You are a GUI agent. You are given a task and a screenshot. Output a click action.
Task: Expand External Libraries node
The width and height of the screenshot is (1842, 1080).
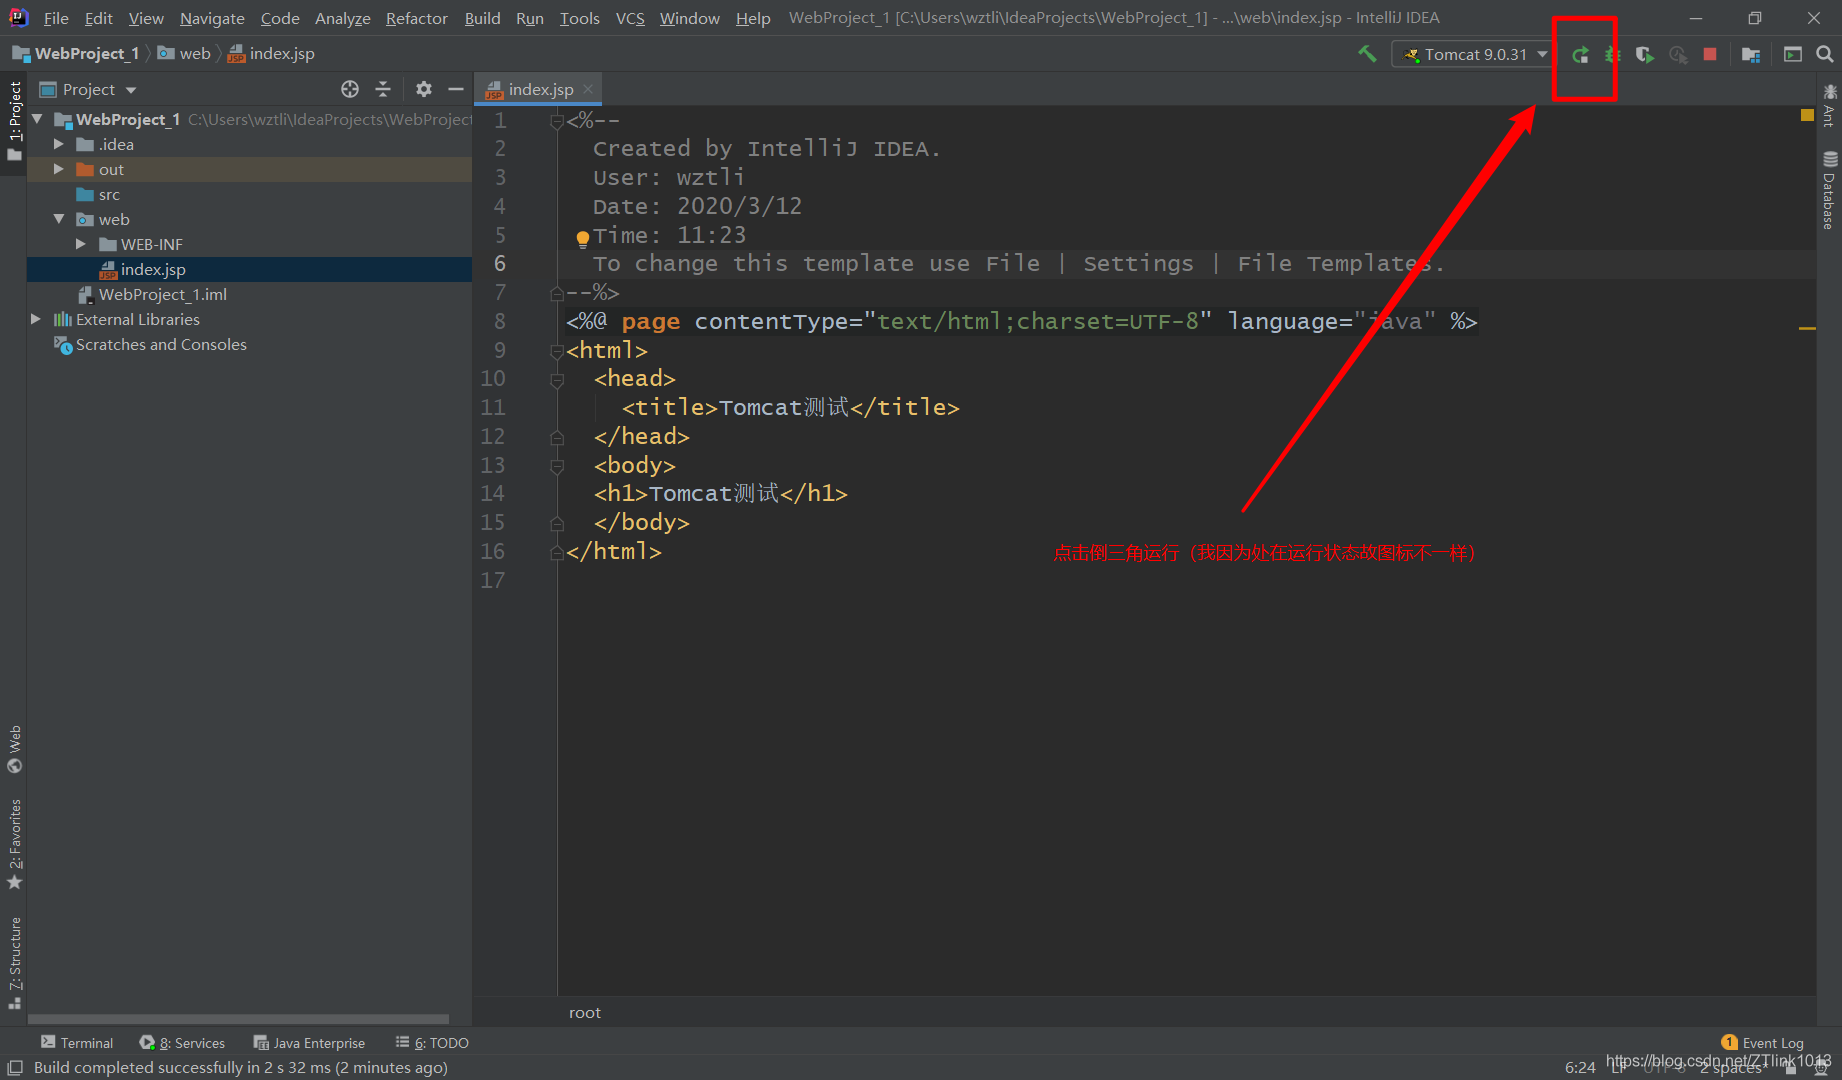tap(36, 319)
